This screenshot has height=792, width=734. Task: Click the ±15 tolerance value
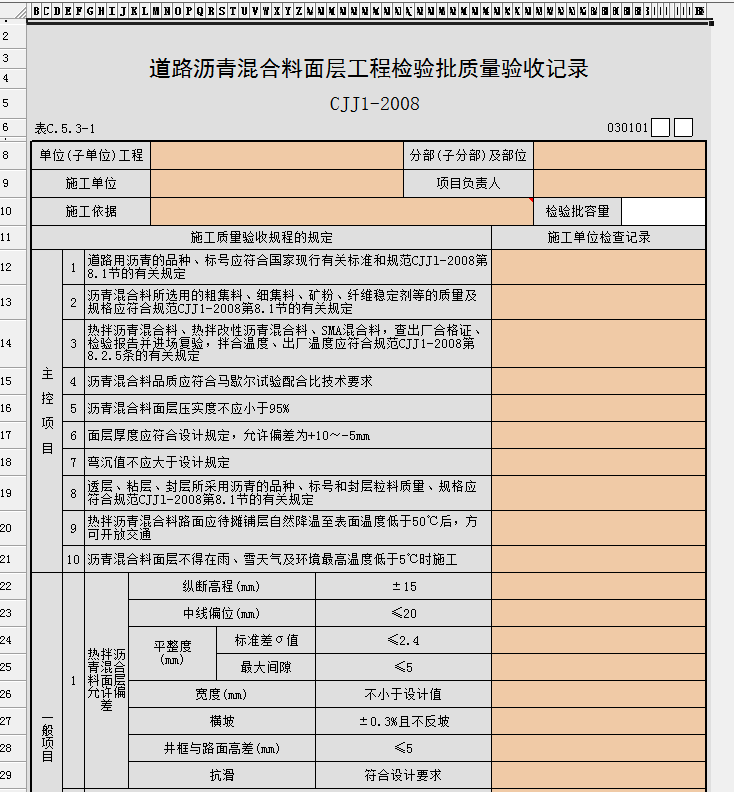404,586
